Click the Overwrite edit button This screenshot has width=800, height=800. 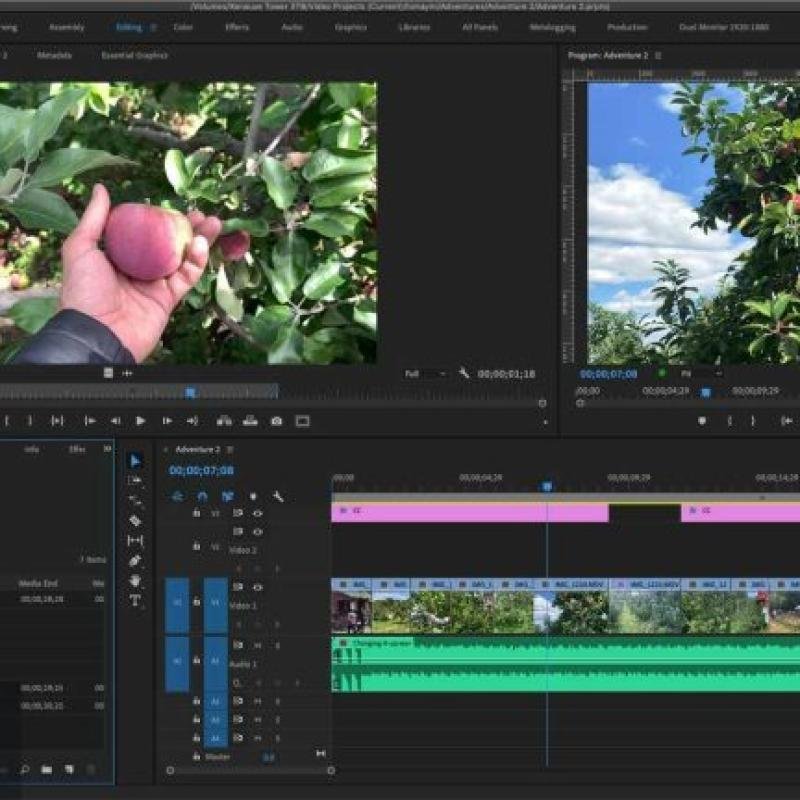pos(250,421)
